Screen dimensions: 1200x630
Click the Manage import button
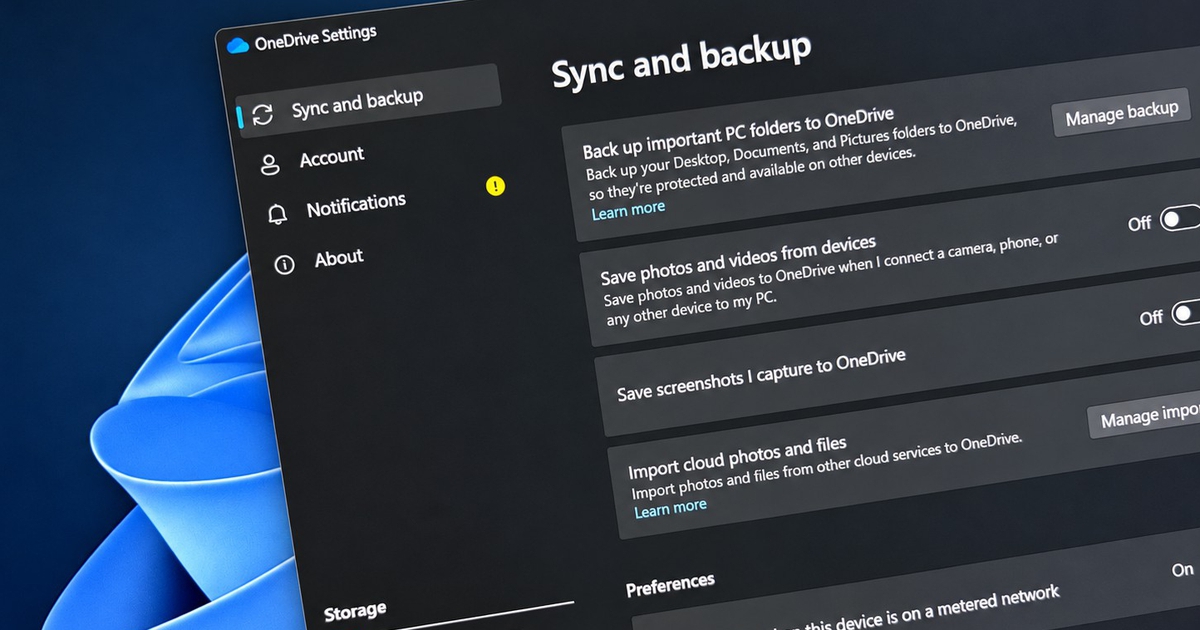(1146, 415)
